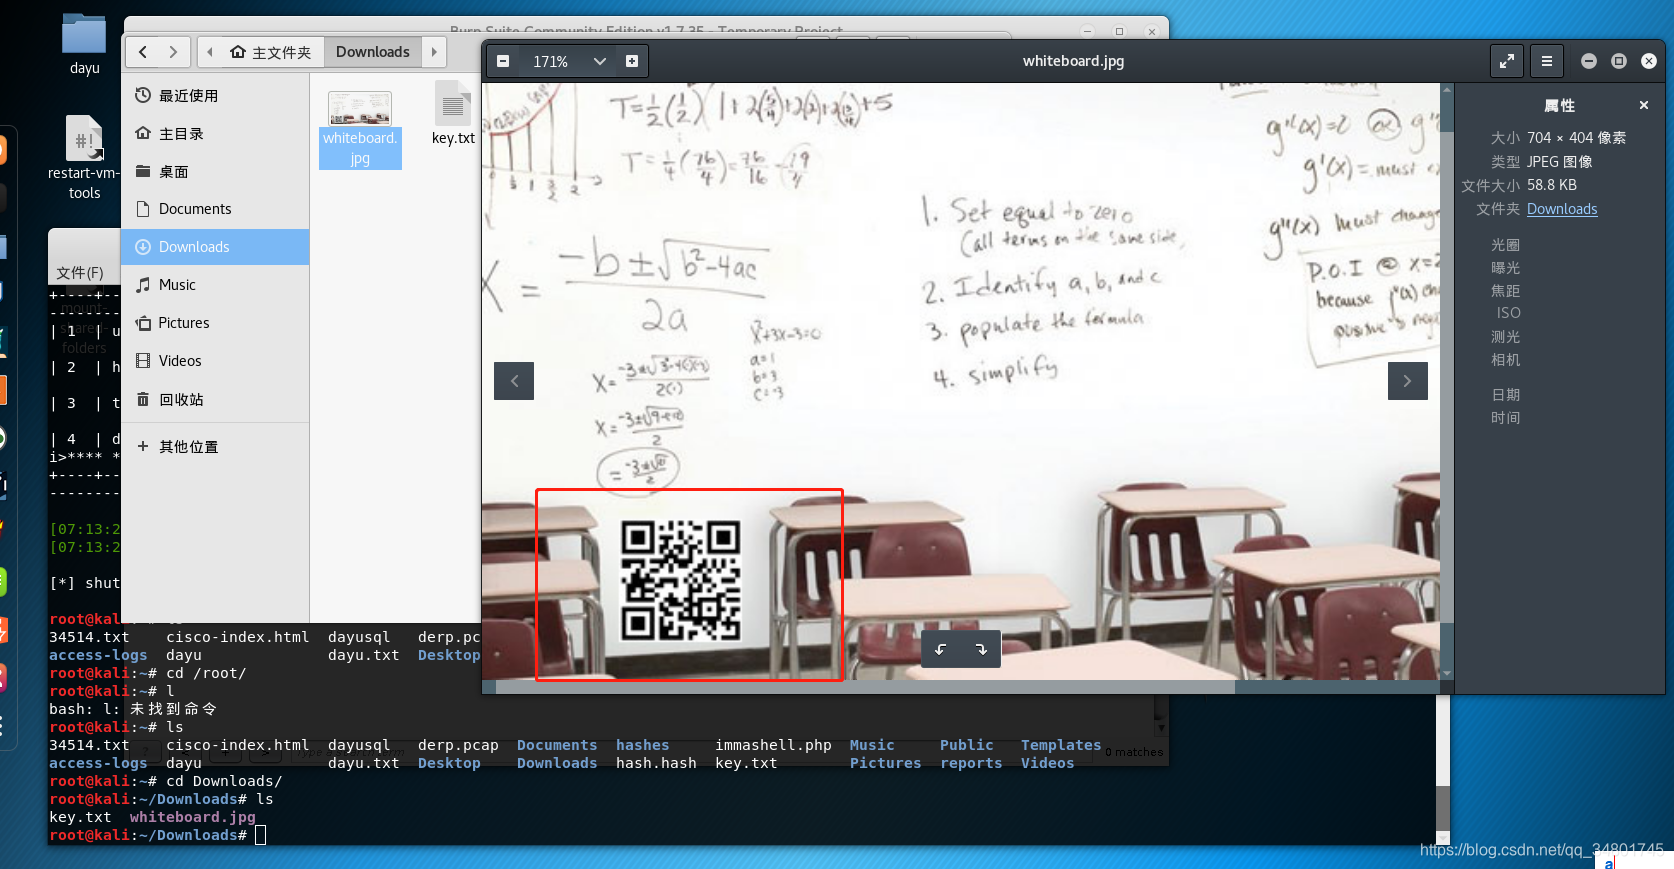Enter fullscreen mode in image viewer
Image resolution: width=1674 pixels, height=869 pixels.
click(x=1506, y=61)
